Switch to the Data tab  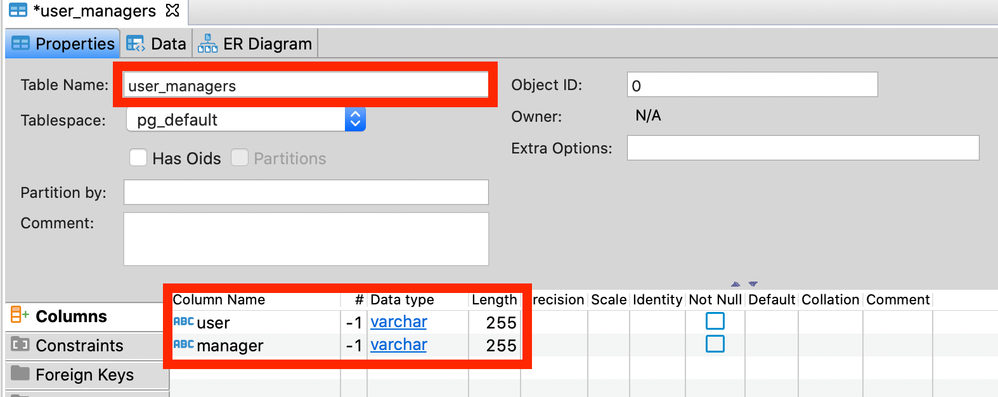[x=156, y=44]
